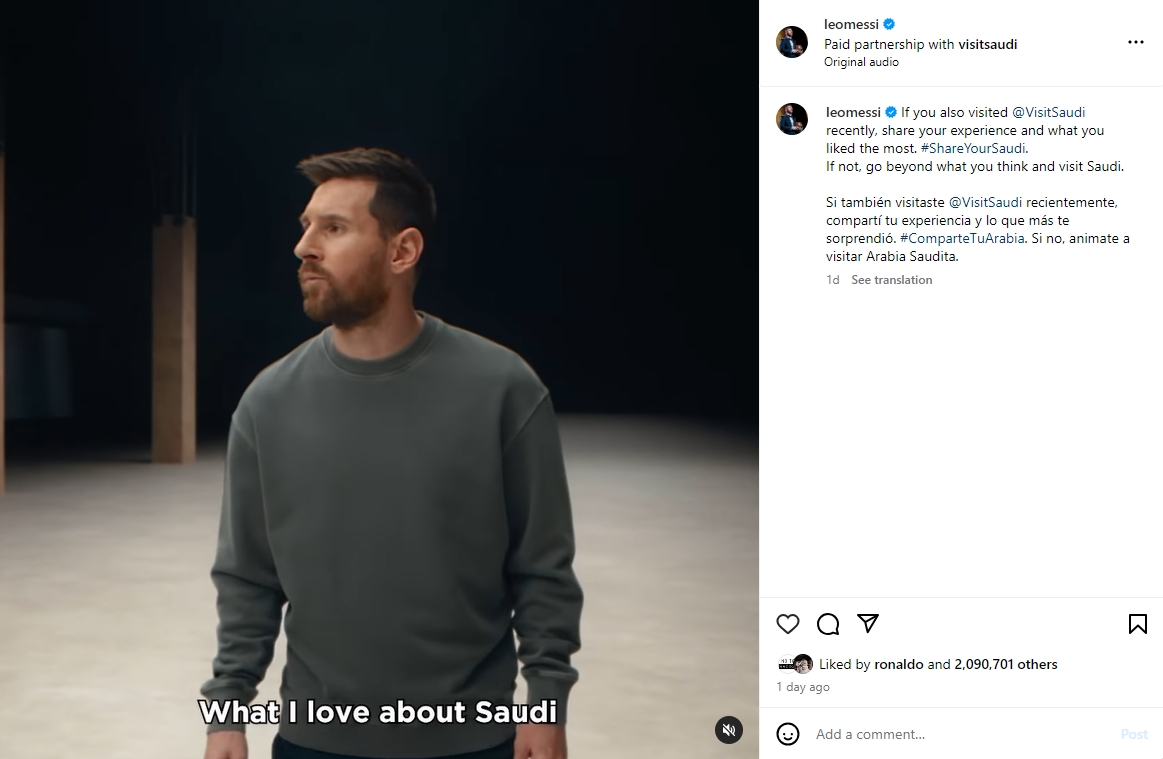
Task: Expand See translation for the caption
Action: point(891,280)
